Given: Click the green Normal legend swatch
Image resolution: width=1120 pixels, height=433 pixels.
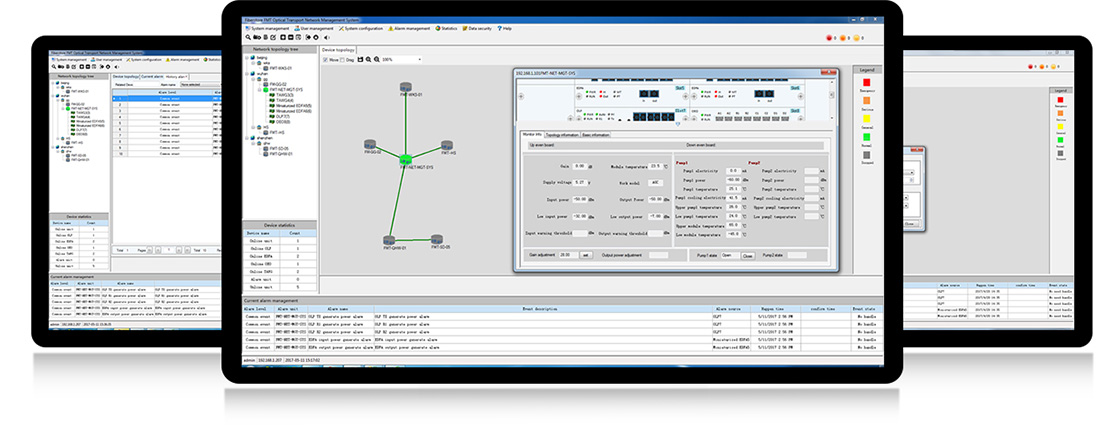Looking at the screenshot, I should [x=866, y=137].
